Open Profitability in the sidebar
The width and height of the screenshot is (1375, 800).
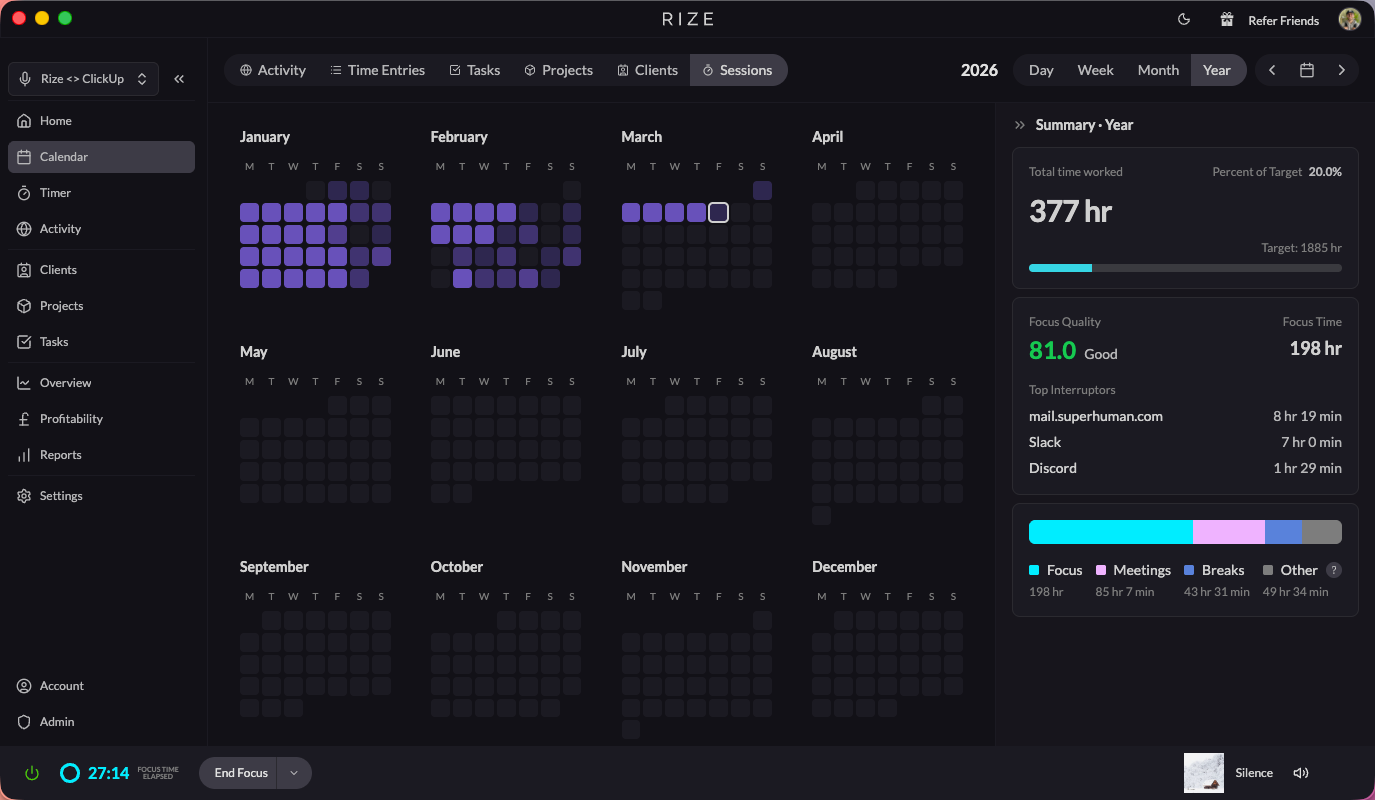(71, 419)
